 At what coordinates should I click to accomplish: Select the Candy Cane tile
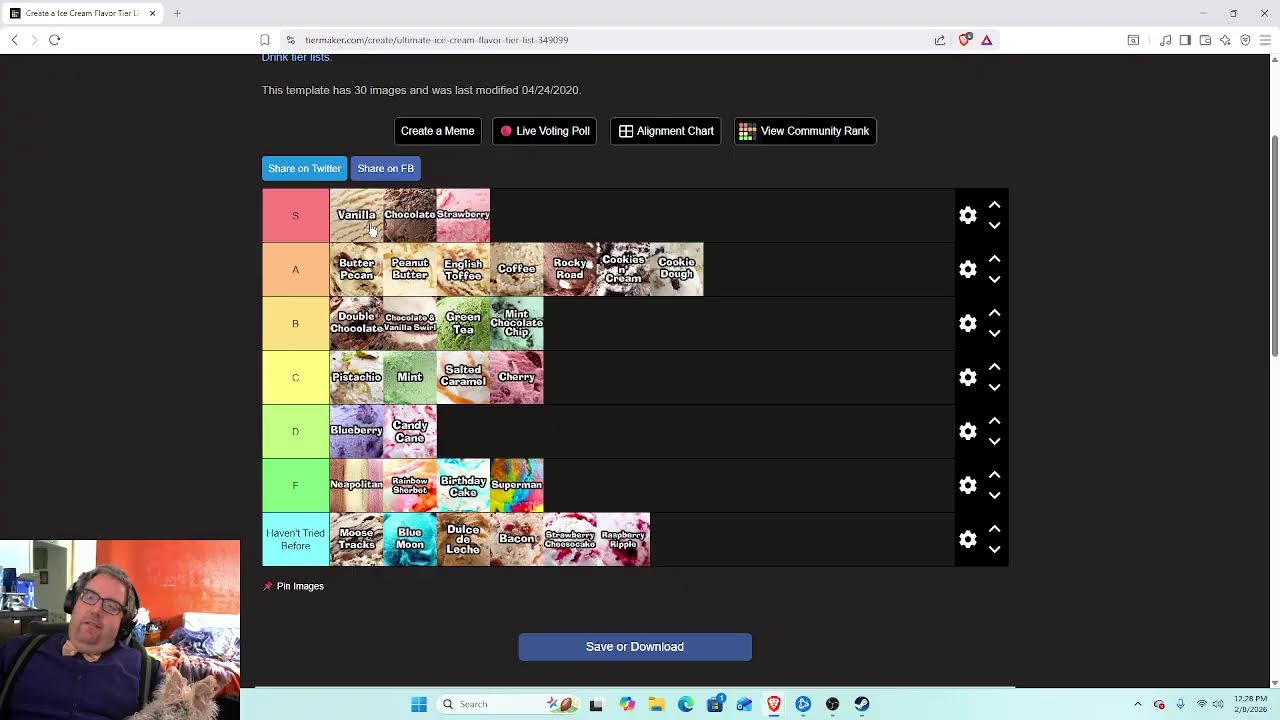(x=410, y=431)
